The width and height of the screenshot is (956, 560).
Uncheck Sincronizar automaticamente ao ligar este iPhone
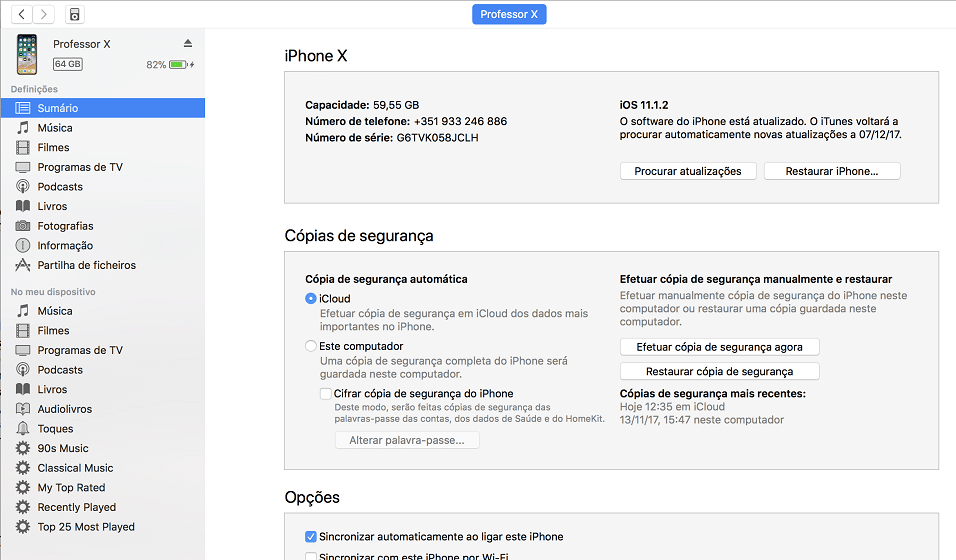(310, 536)
